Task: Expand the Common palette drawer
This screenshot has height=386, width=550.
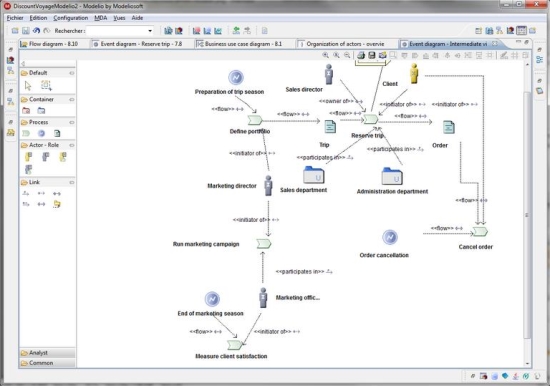Action: pyautogui.click(x=47, y=363)
